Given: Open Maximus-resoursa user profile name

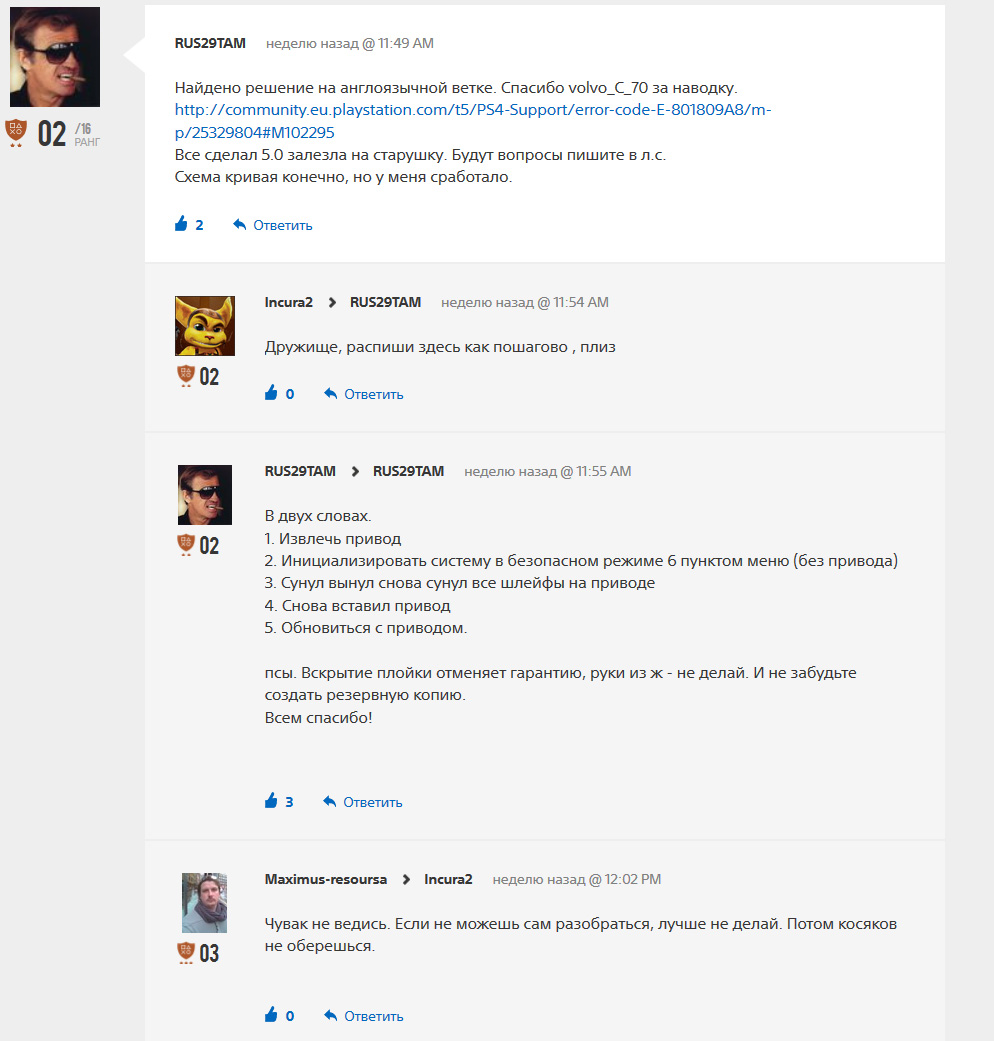Looking at the screenshot, I should point(326,880).
